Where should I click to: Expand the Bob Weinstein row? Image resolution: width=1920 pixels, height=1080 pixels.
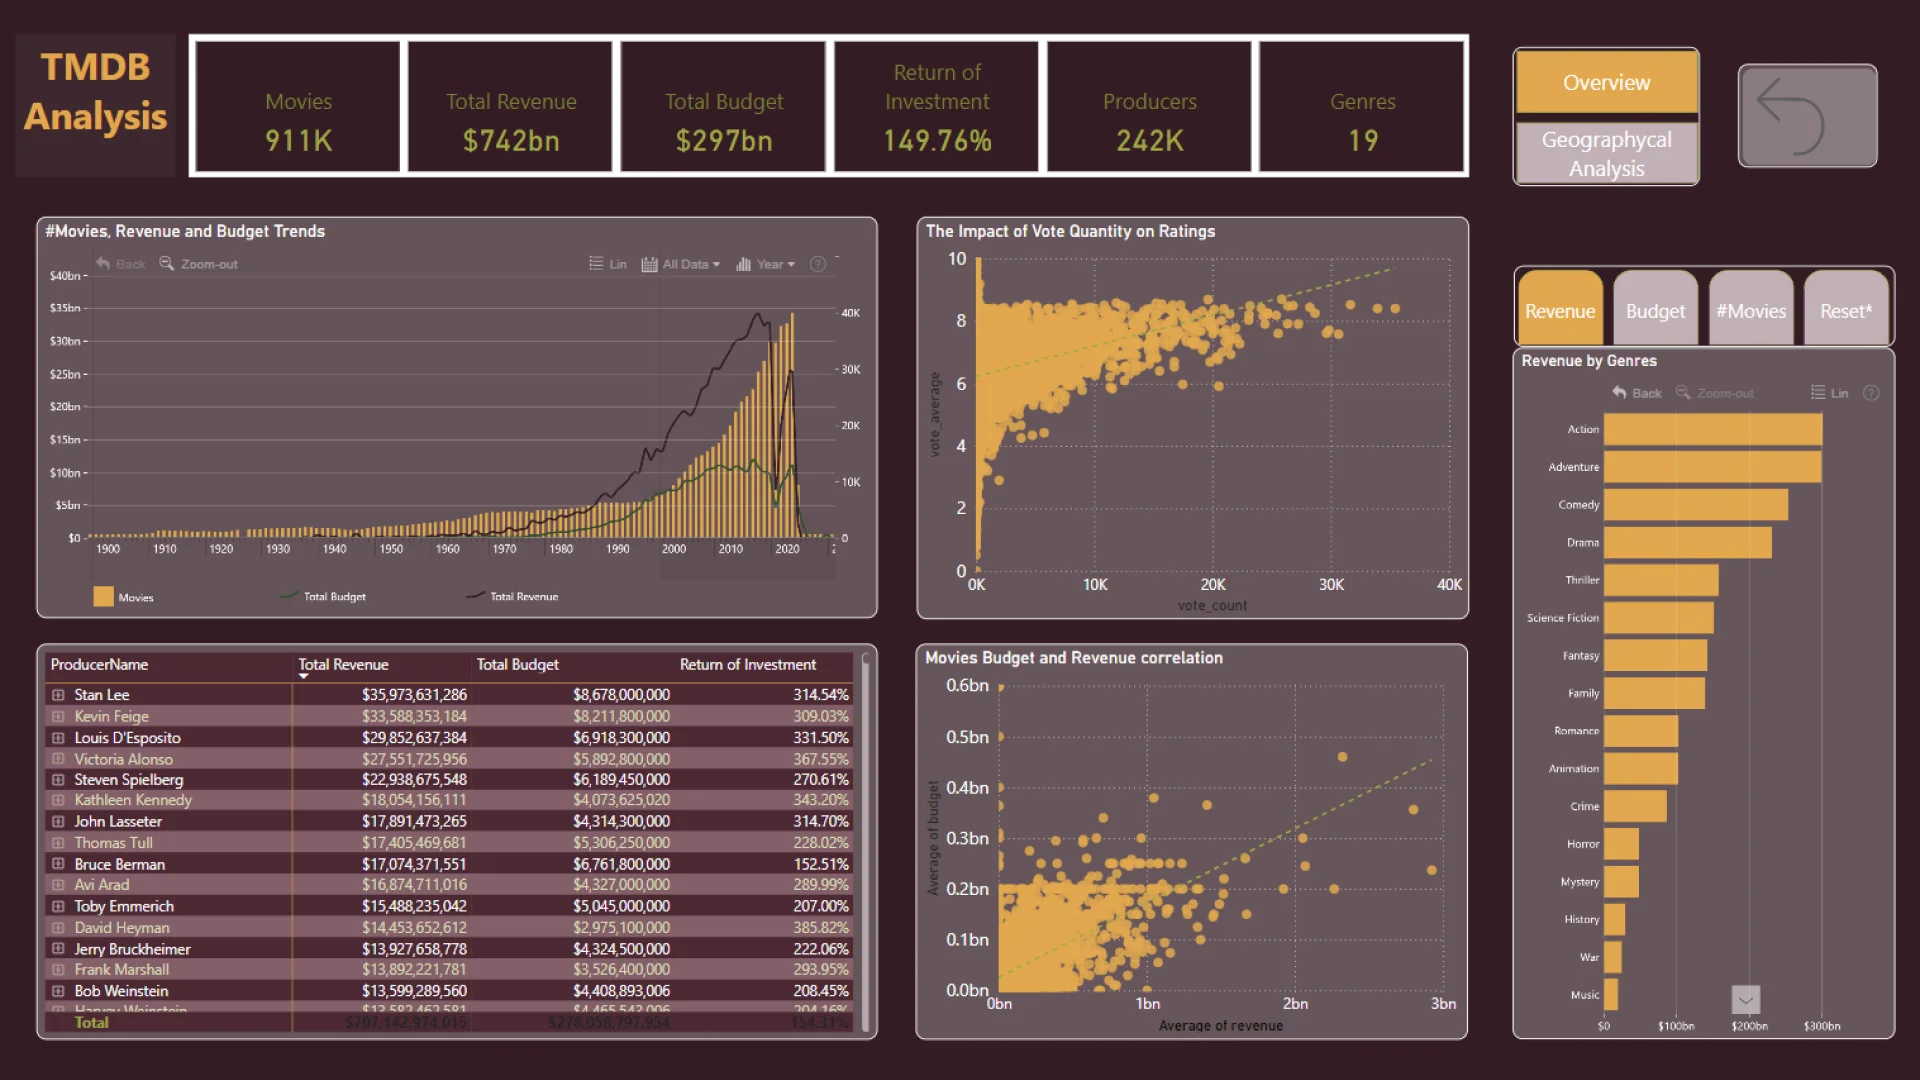[58, 991]
